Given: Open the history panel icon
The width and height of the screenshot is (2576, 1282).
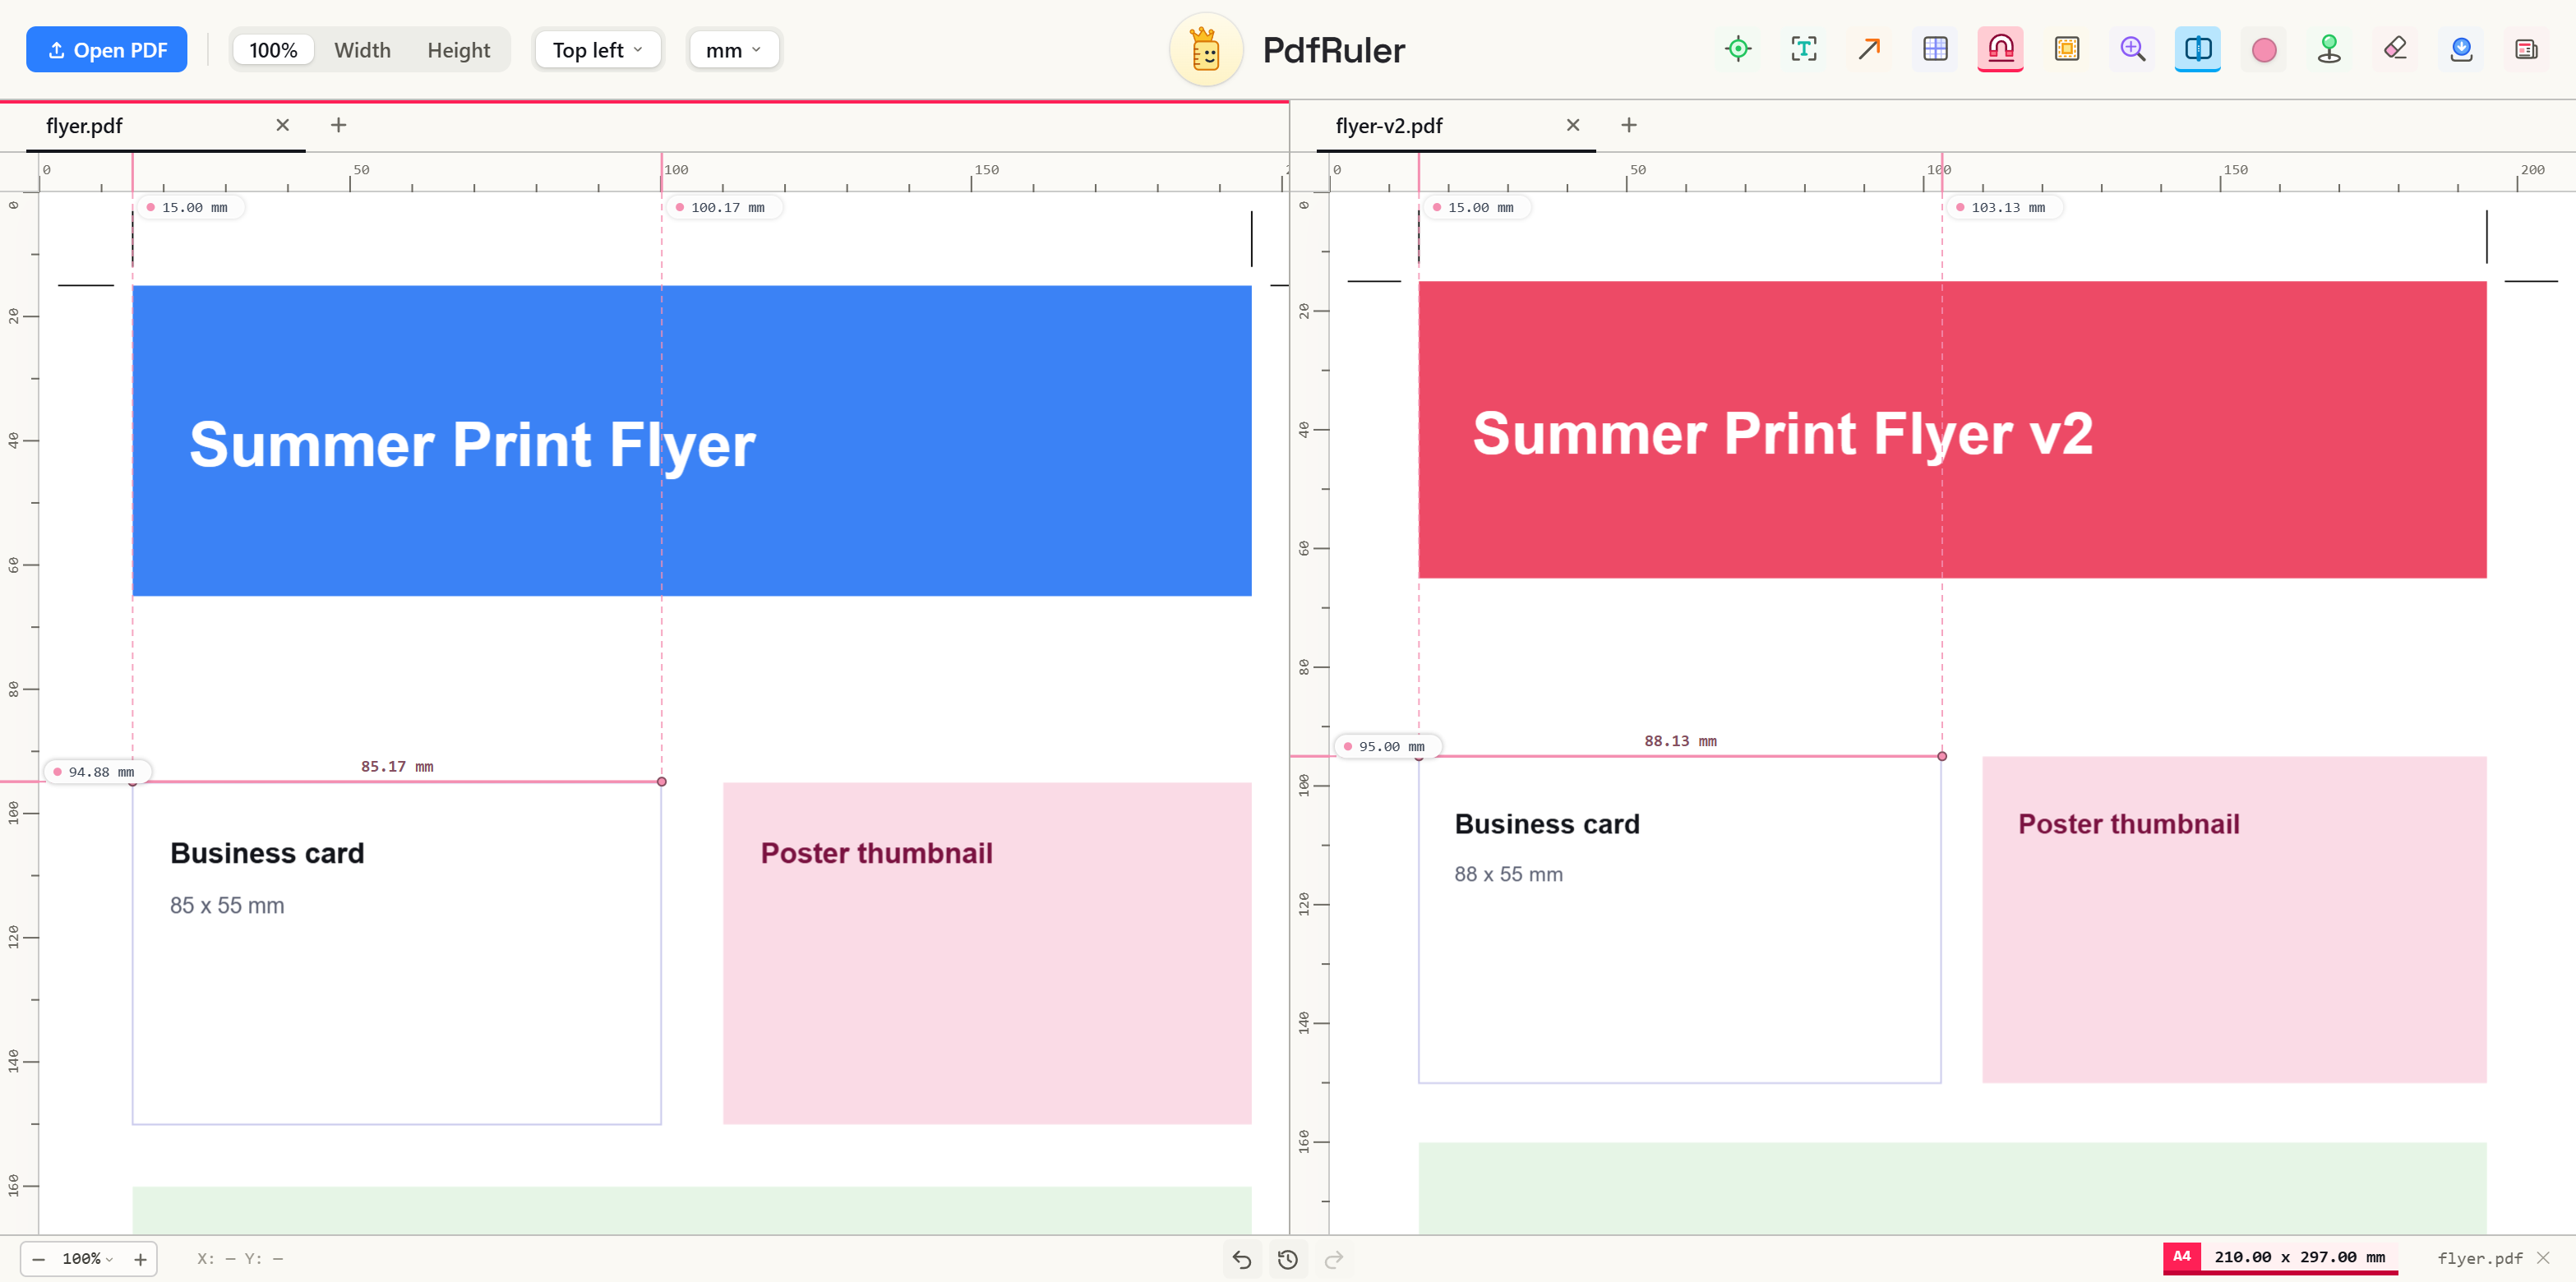Looking at the screenshot, I should pos(1288,1259).
